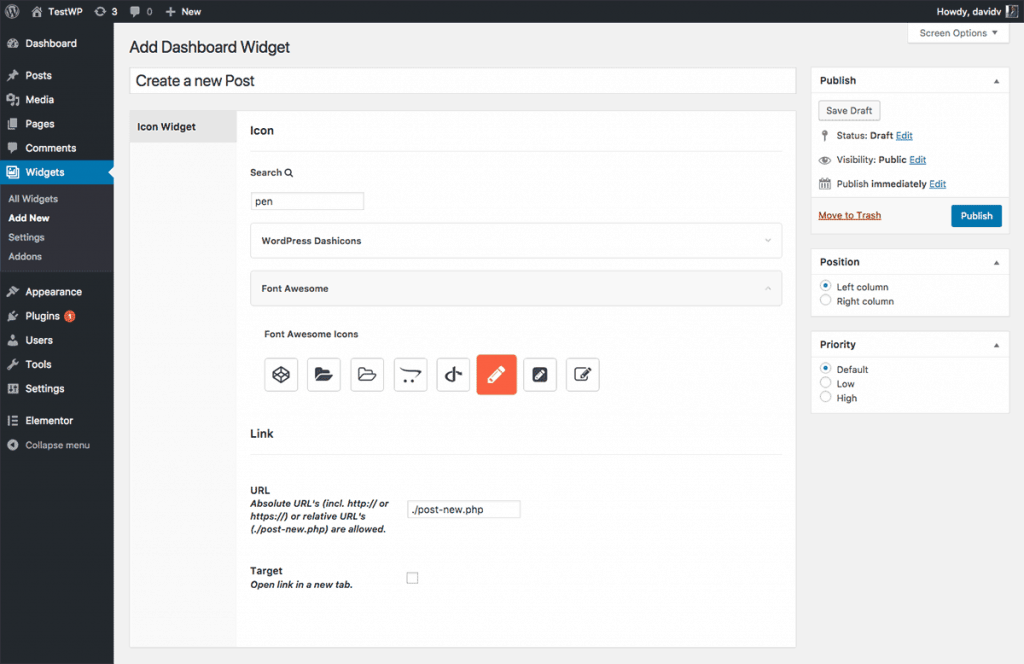The height and width of the screenshot is (664, 1024).
Task: Choose the 3D cube icon
Action: coord(281,374)
